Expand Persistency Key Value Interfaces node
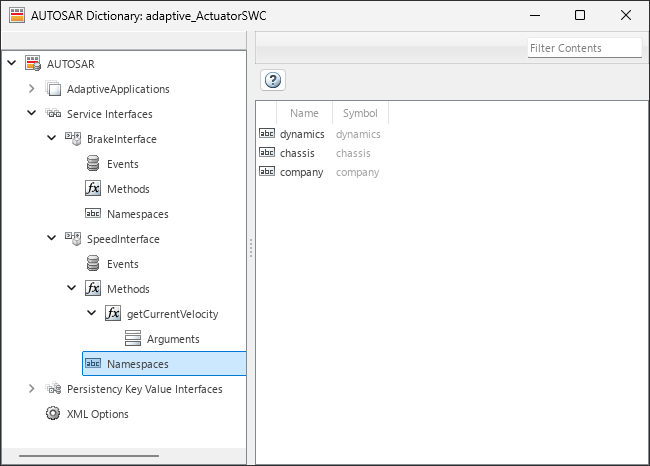 tap(32, 388)
